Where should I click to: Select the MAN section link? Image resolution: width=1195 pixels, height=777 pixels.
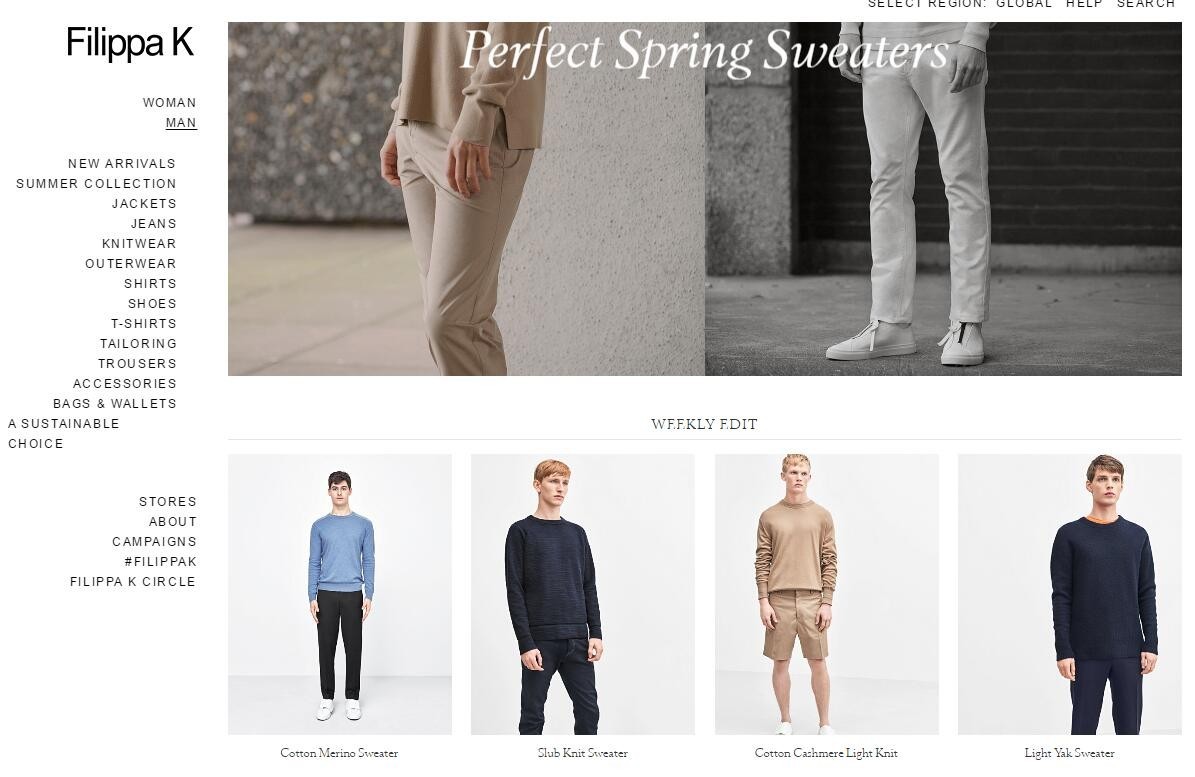[181, 123]
